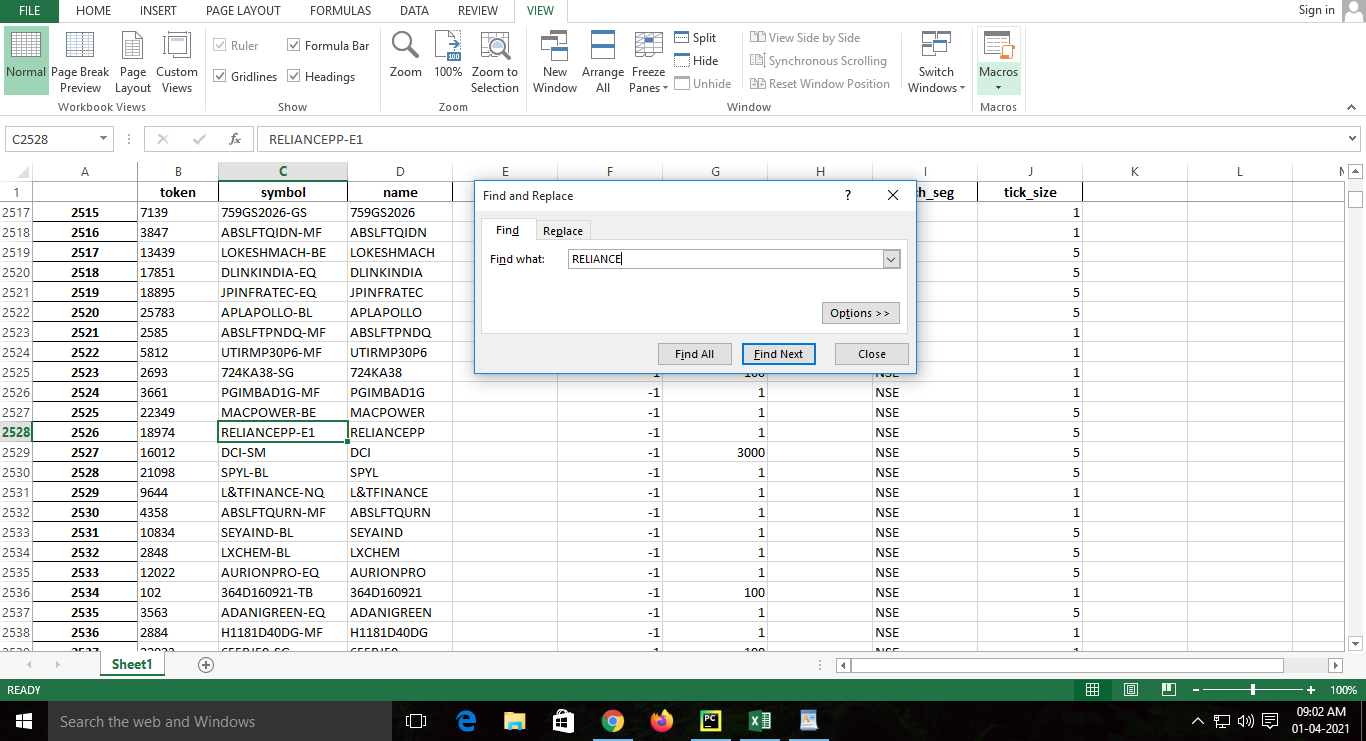This screenshot has height=741, width=1366.
Task: Open the REVIEW ribbon tab
Action: pos(478,11)
